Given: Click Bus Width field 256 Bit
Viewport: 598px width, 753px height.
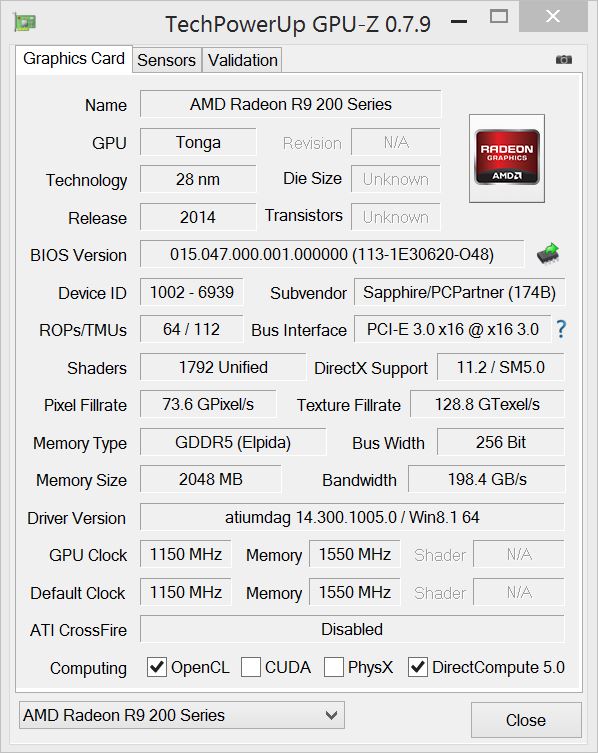Looking at the screenshot, I should pos(501,442).
